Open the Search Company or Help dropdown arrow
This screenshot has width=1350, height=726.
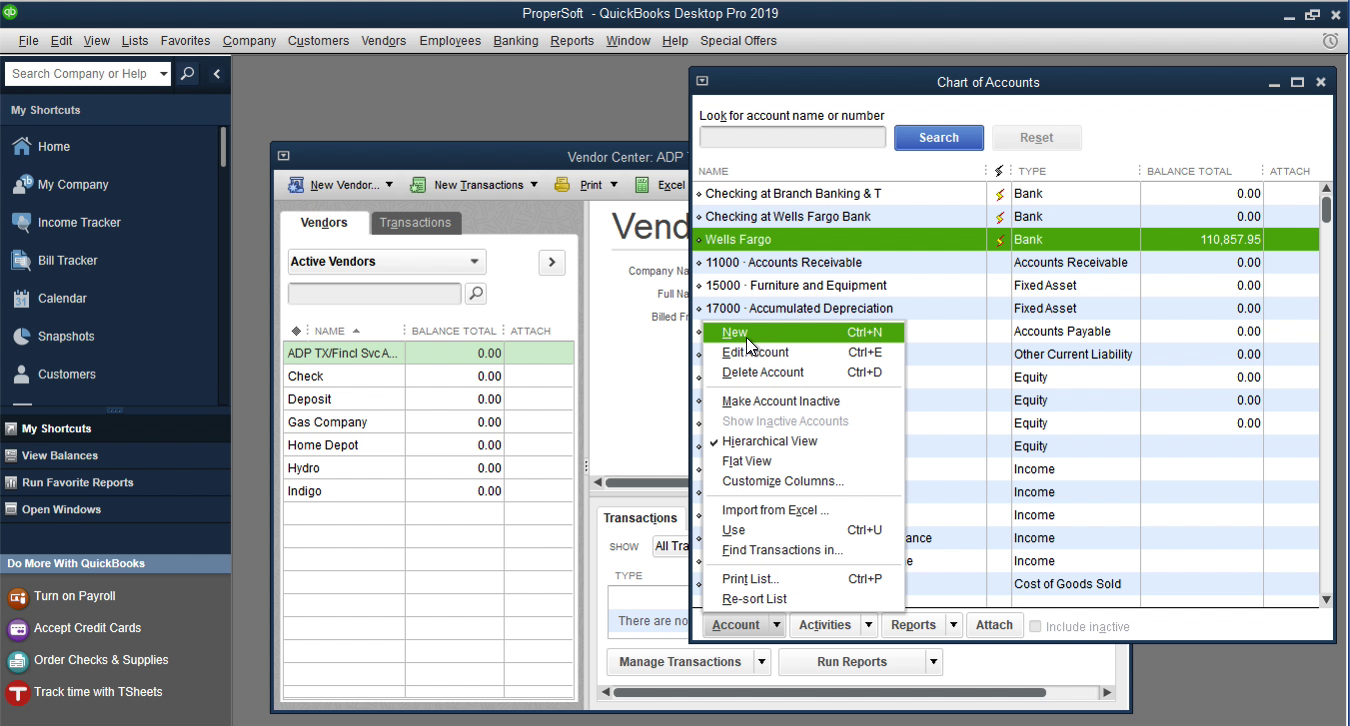(164, 74)
